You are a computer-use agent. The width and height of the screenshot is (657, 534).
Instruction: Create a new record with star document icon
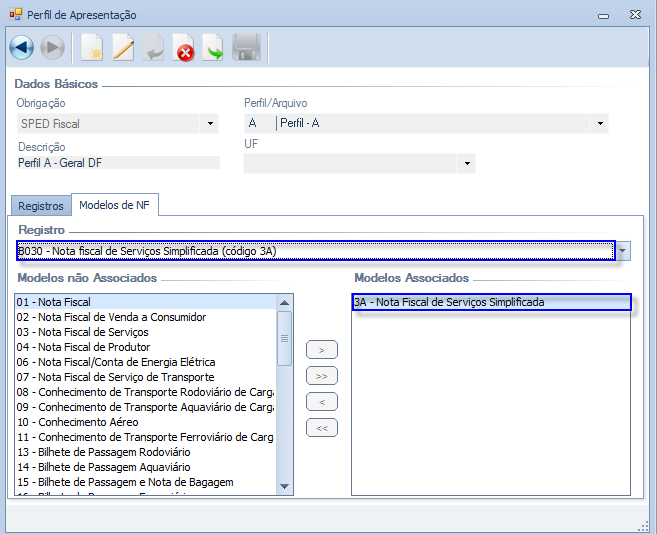click(92, 47)
